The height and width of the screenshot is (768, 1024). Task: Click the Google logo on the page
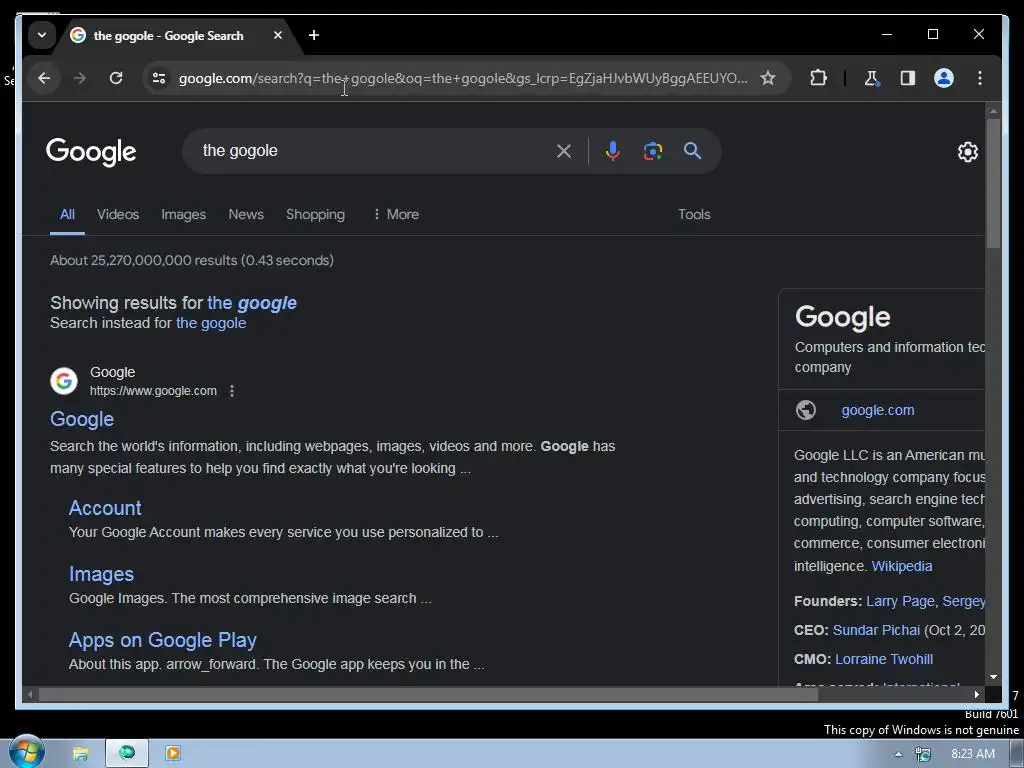(91, 152)
